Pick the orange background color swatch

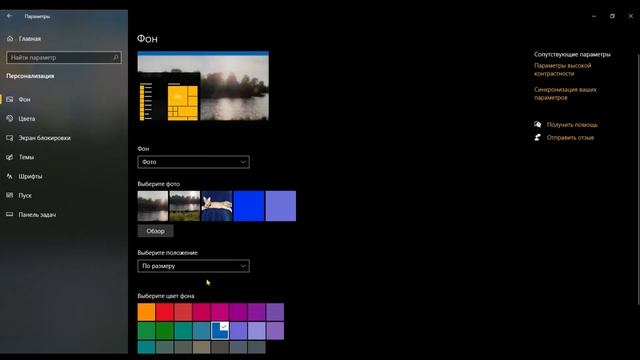coord(146,312)
